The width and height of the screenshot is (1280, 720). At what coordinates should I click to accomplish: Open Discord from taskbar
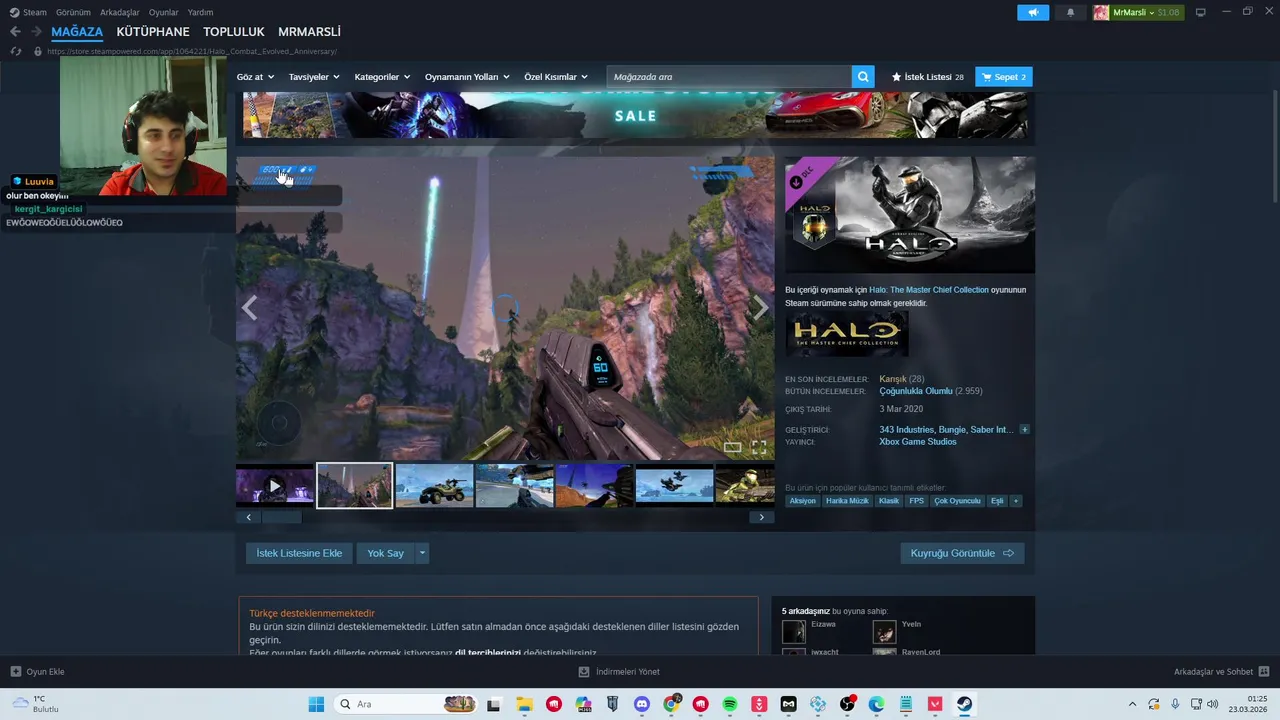click(642, 704)
